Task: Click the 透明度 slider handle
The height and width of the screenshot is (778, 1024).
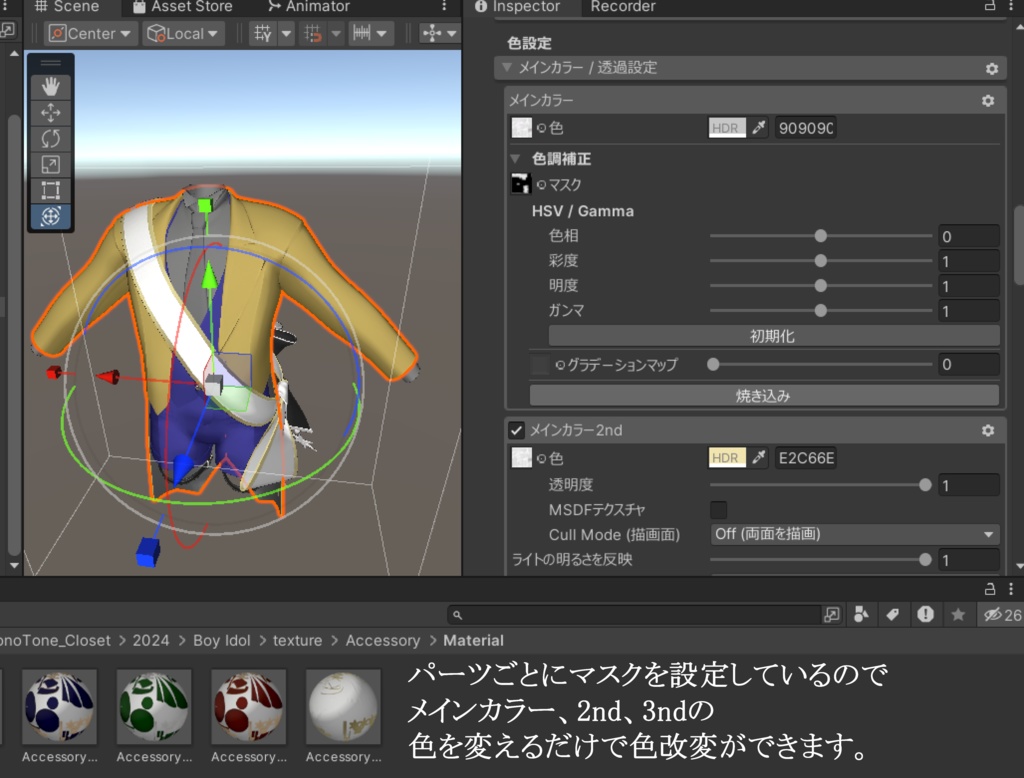Action: [x=925, y=485]
